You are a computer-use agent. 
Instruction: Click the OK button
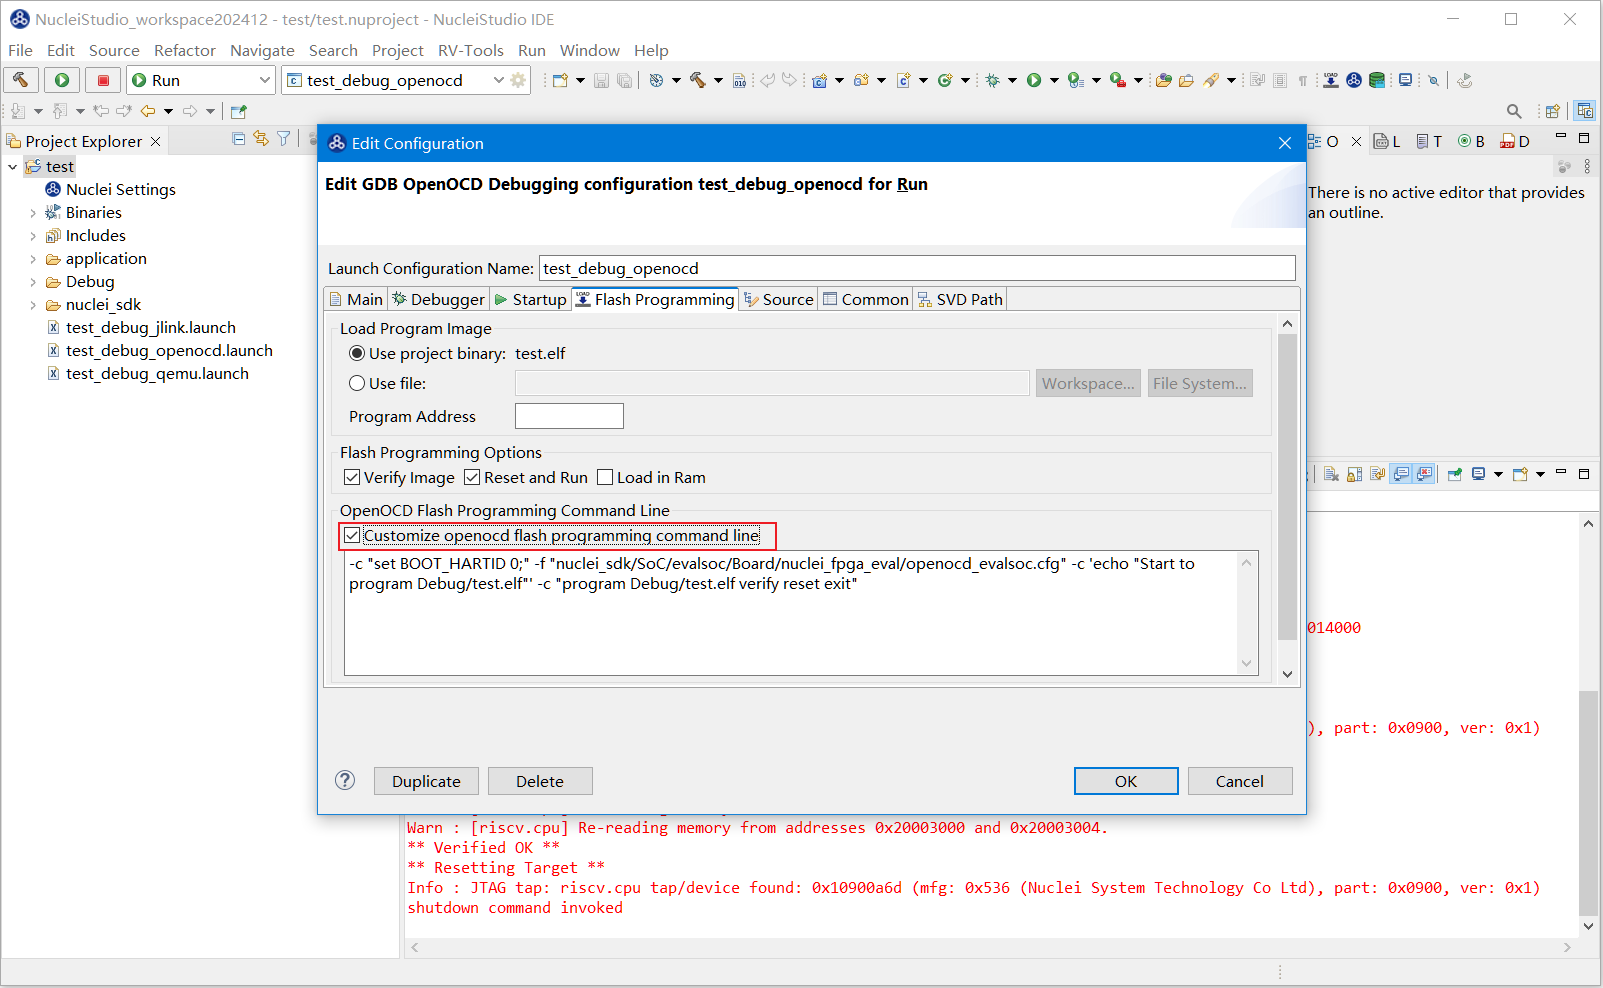point(1125,781)
